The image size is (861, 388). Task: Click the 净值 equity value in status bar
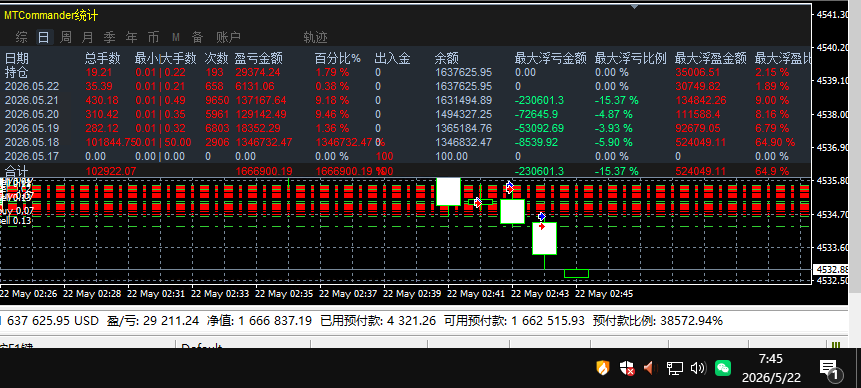[259, 320]
